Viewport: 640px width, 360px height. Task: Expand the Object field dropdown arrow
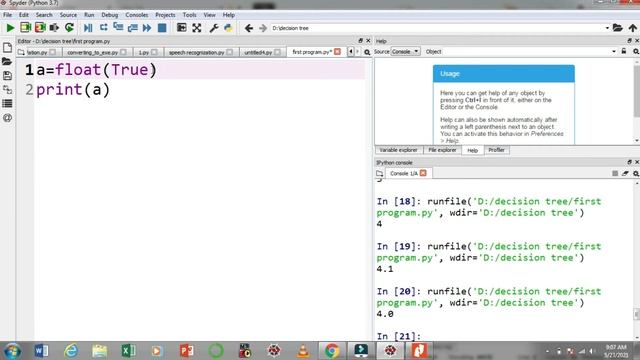pos(613,51)
